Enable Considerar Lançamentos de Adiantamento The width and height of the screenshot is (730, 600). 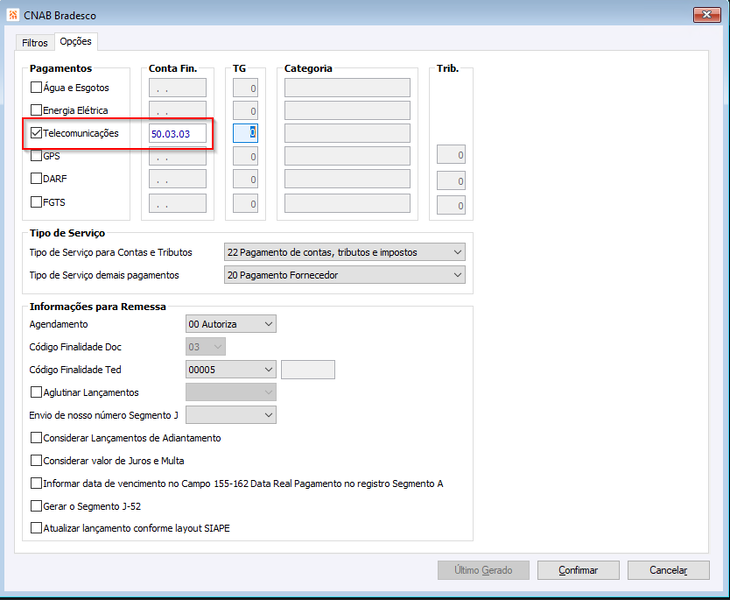pos(36,438)
